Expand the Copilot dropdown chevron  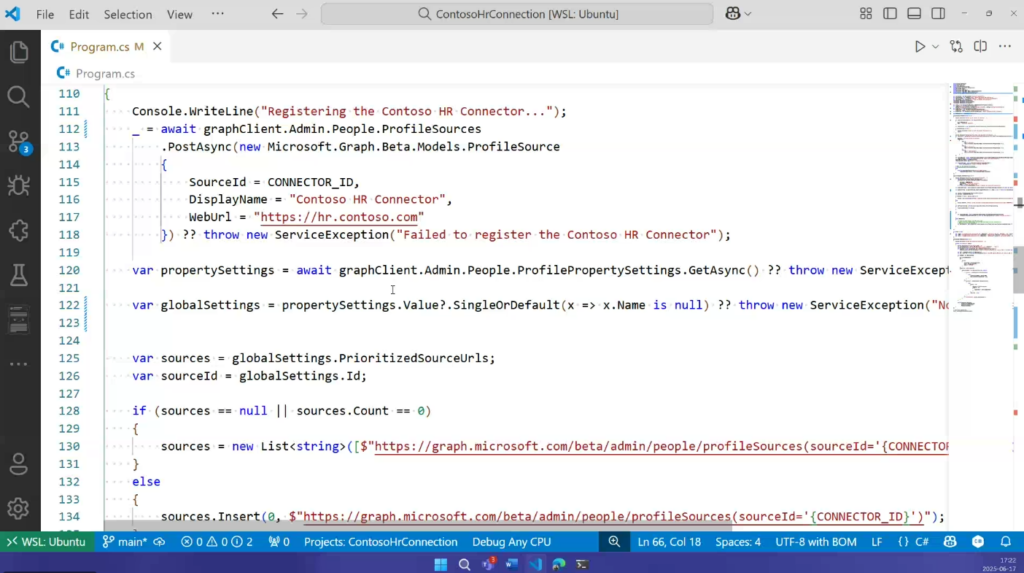click(748, 14)
